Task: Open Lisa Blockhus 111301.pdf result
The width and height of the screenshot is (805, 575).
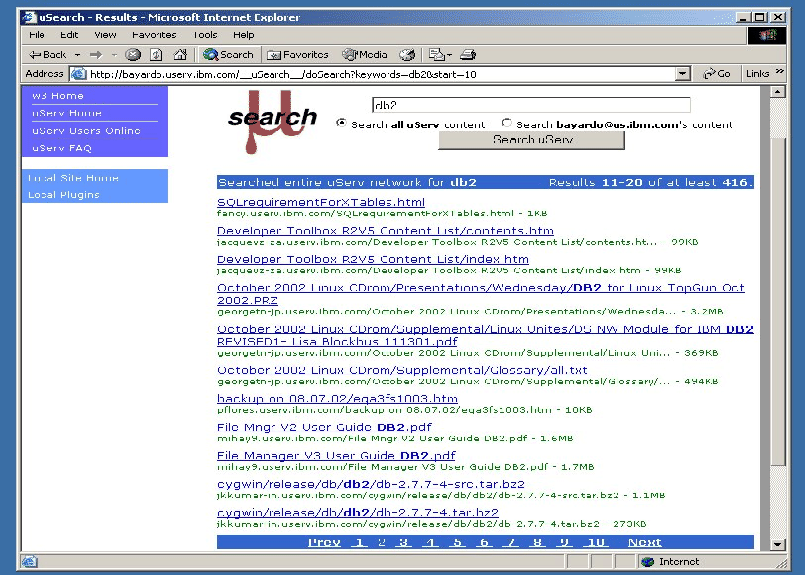Action: (485, 335)
